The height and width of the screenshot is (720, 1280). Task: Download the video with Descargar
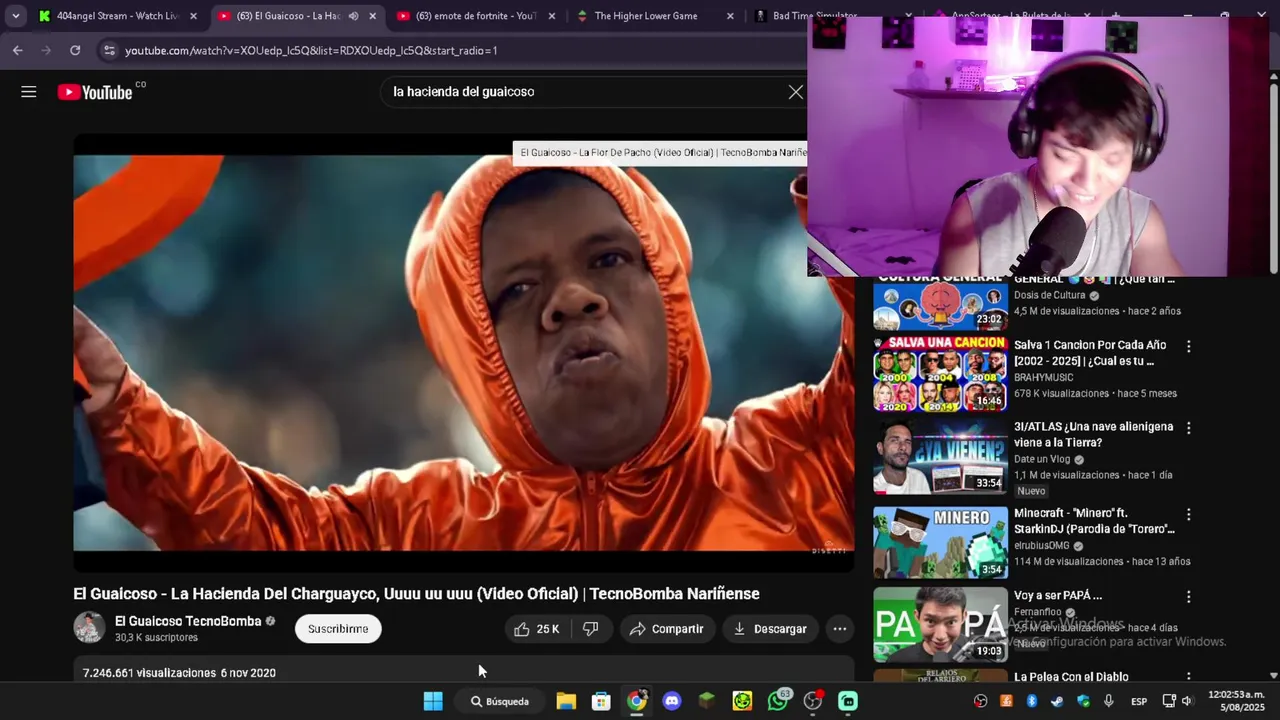point(770,629)
